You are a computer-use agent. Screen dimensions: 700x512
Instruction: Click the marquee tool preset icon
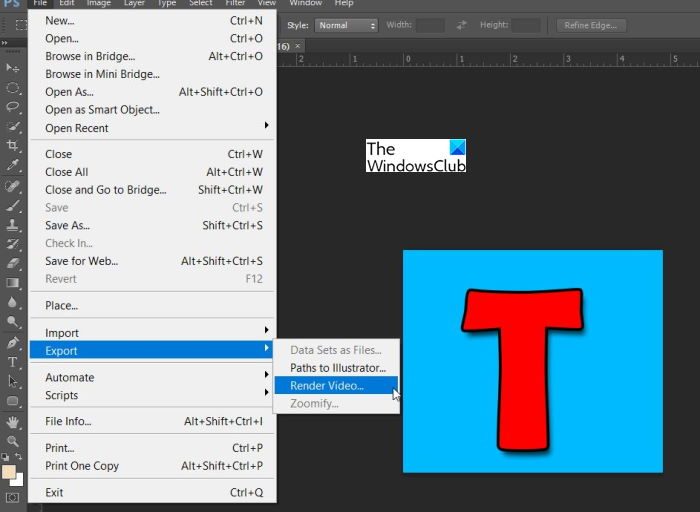[21, 25]
